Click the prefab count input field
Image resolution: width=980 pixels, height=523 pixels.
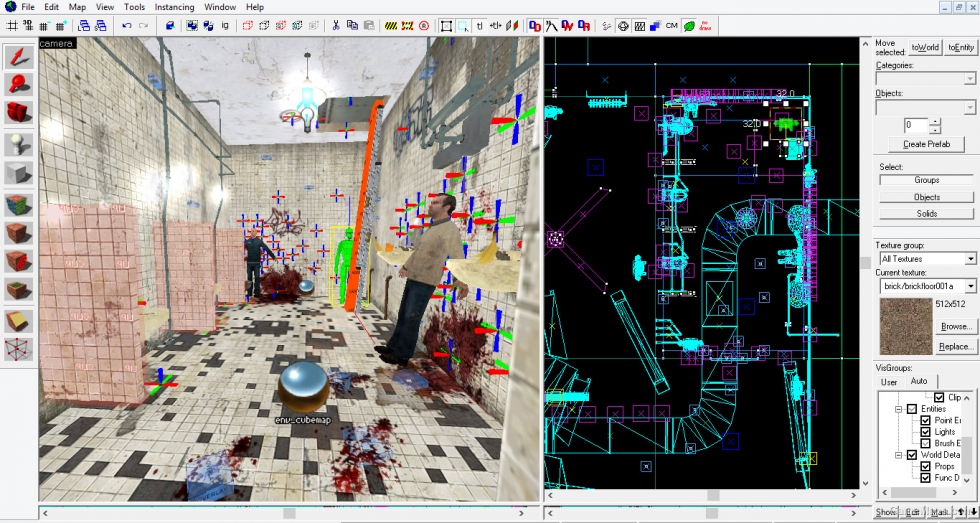pos(916,126)
